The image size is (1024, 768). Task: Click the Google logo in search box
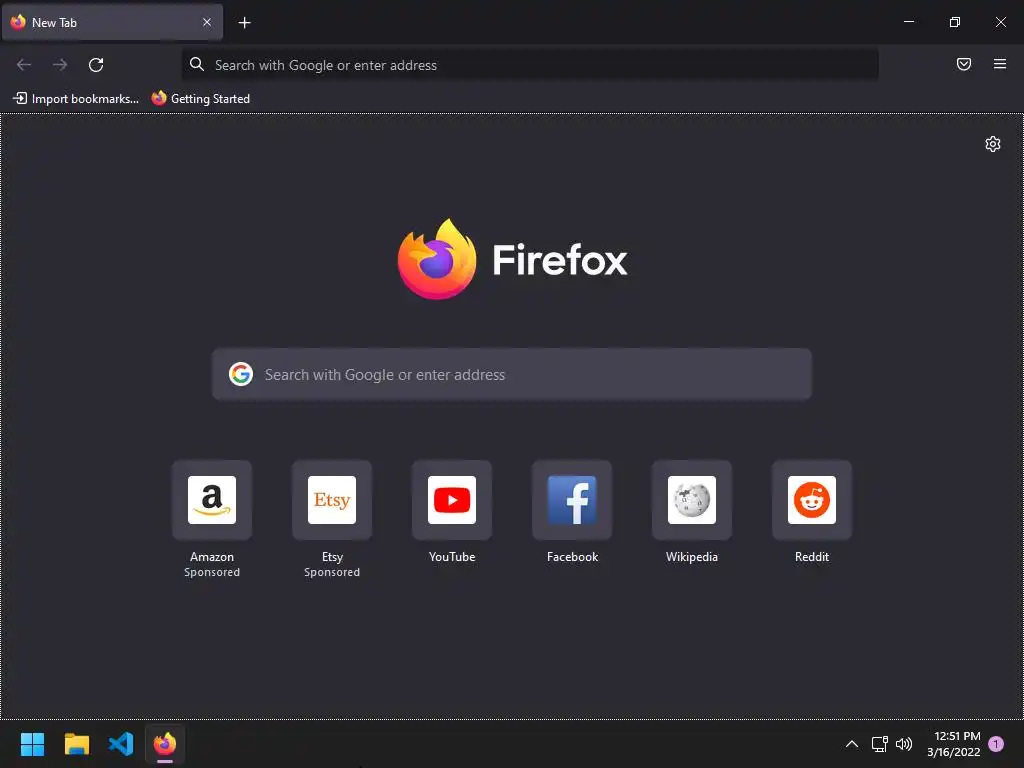pyautogui.click(x=241, y=374)
